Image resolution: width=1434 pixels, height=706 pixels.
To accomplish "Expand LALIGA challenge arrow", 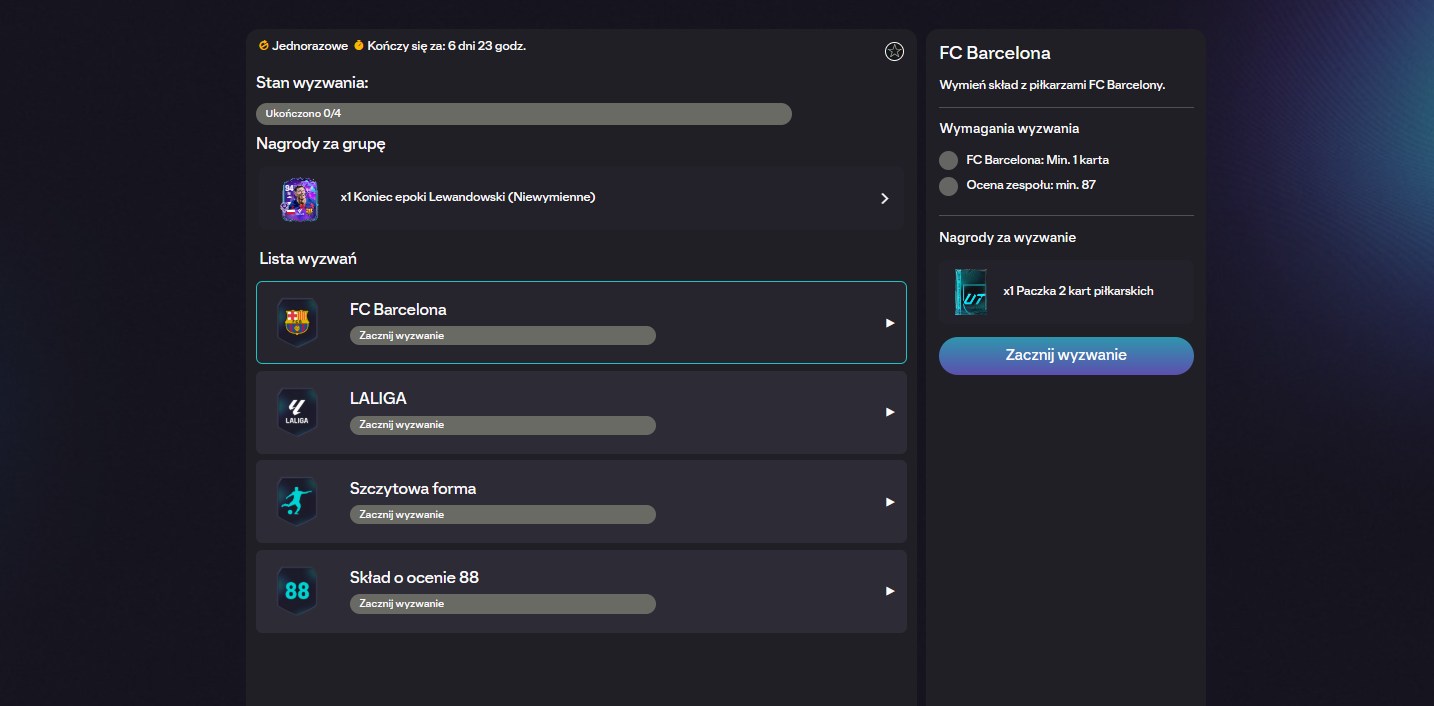I will [890, 412].
